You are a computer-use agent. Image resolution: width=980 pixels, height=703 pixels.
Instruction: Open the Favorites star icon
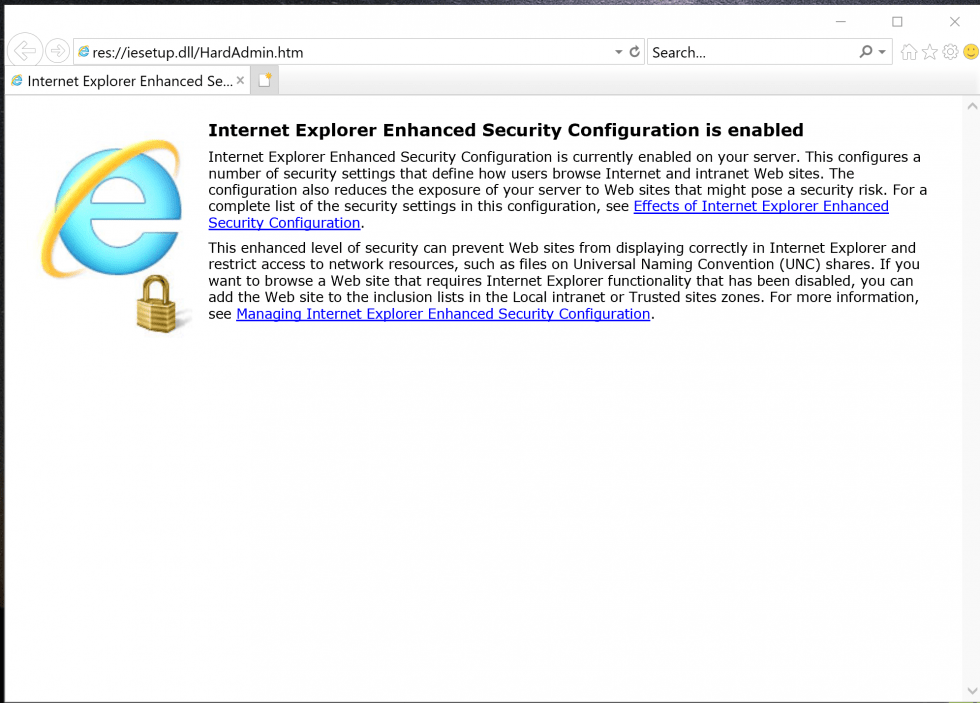(x=931, y=51)
